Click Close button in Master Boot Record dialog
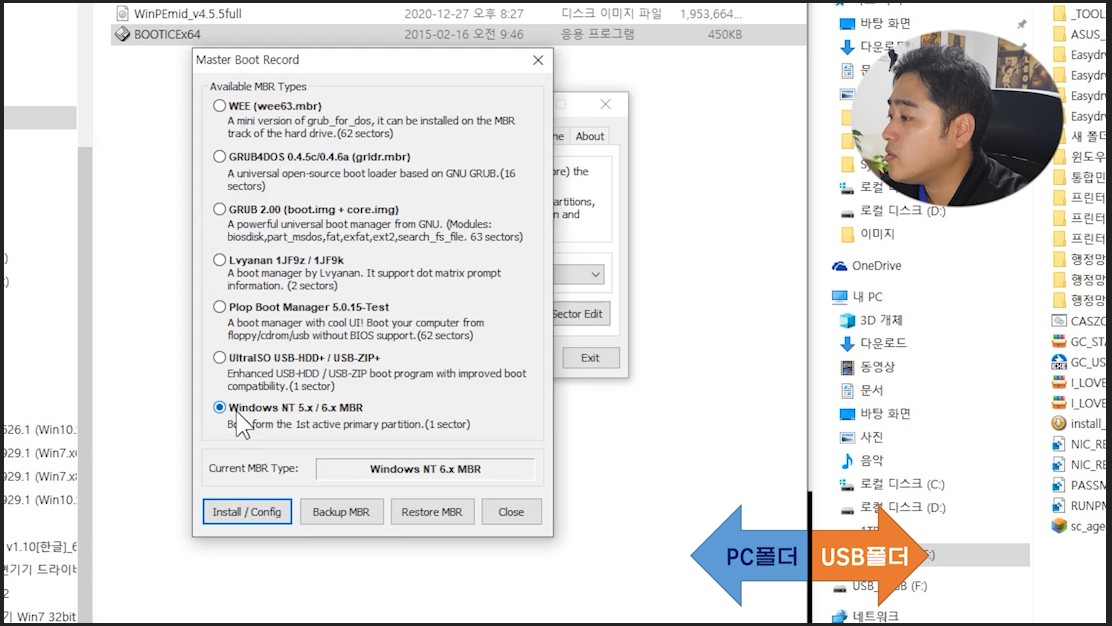This screenshot has height=626, width=1112. (x=511, y=512)
